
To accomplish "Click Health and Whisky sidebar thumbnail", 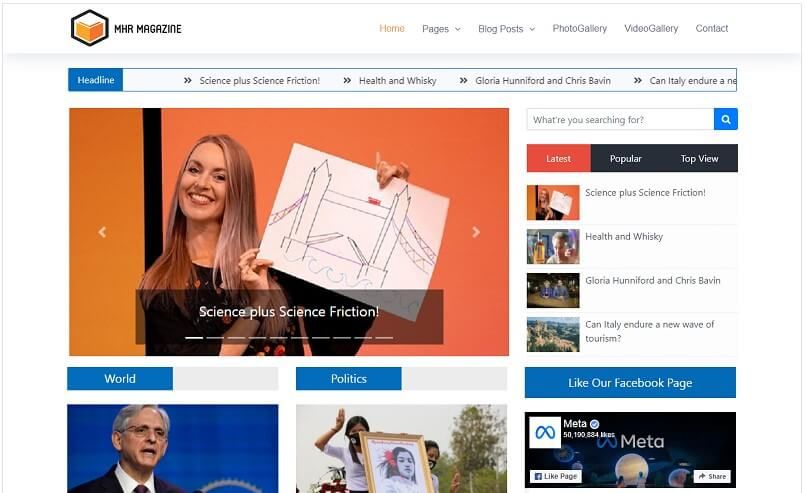I will [x=553, y=247].
